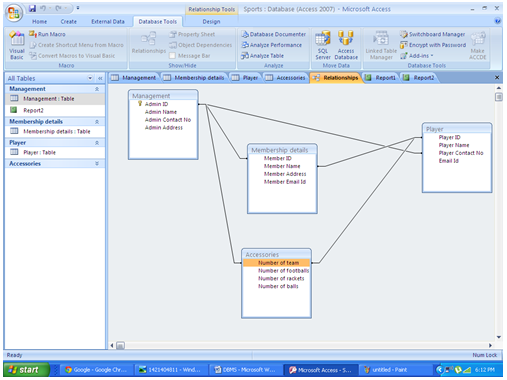
Task: Click the horizontal scrollbar right arrow
Action: point(490,345)
